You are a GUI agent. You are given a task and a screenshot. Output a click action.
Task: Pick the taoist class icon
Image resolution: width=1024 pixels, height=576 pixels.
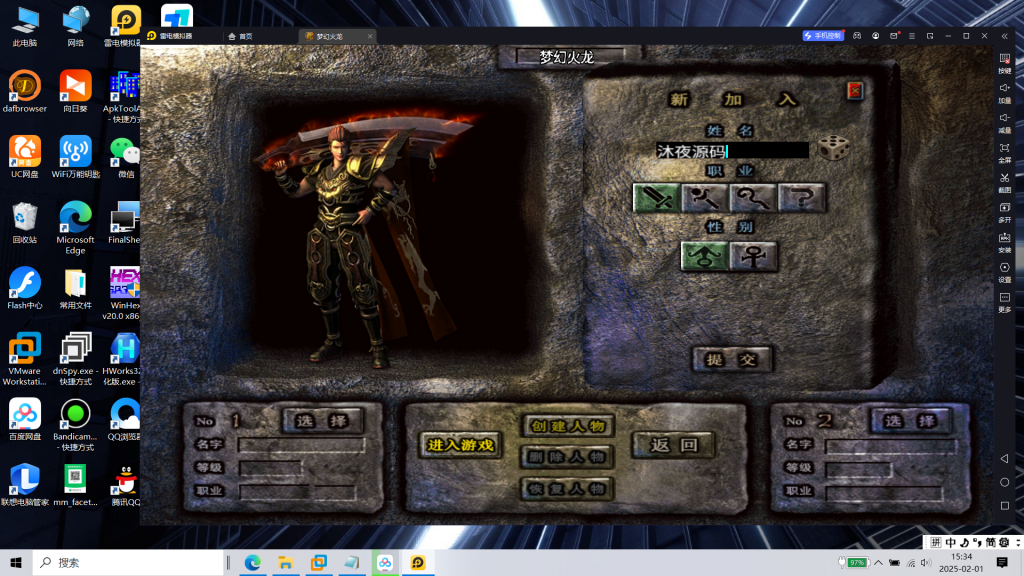click(x=753, y=198)
